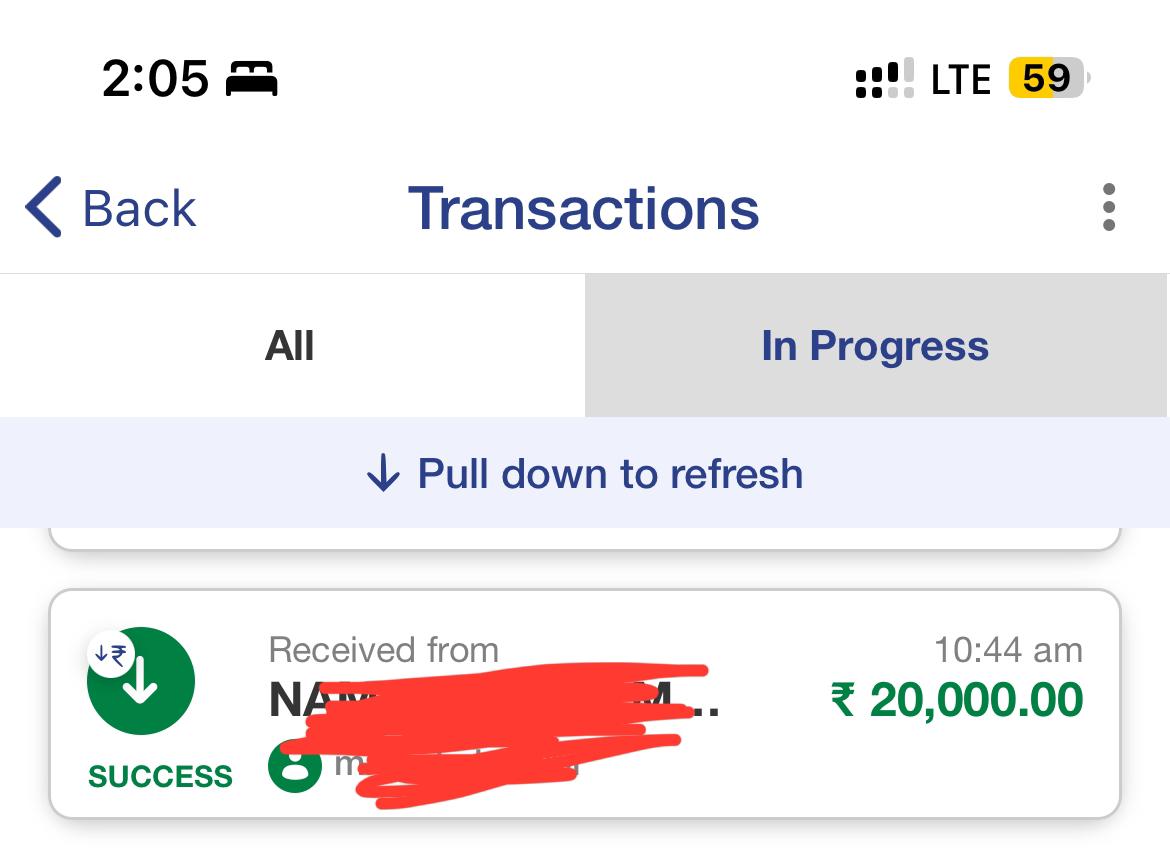Tap the bed sleep-focus status icon
The width and height of the screenshot is (1170, 863).
point(252,79)
